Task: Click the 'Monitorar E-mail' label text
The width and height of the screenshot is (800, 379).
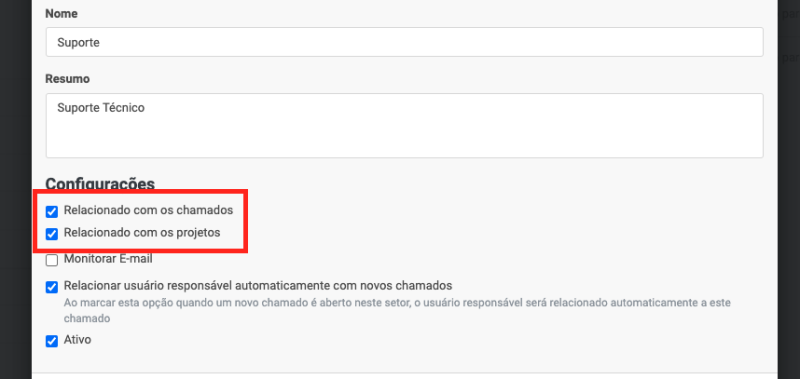Action: coord(108,259)
